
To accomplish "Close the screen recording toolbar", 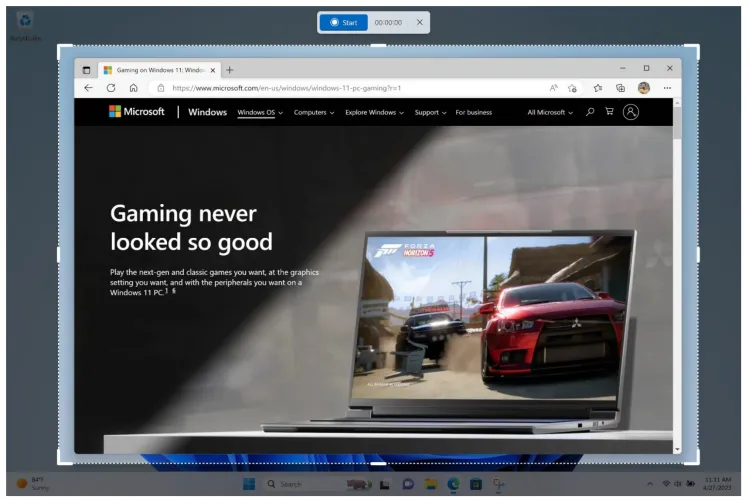I will click(x=420, y=22).
